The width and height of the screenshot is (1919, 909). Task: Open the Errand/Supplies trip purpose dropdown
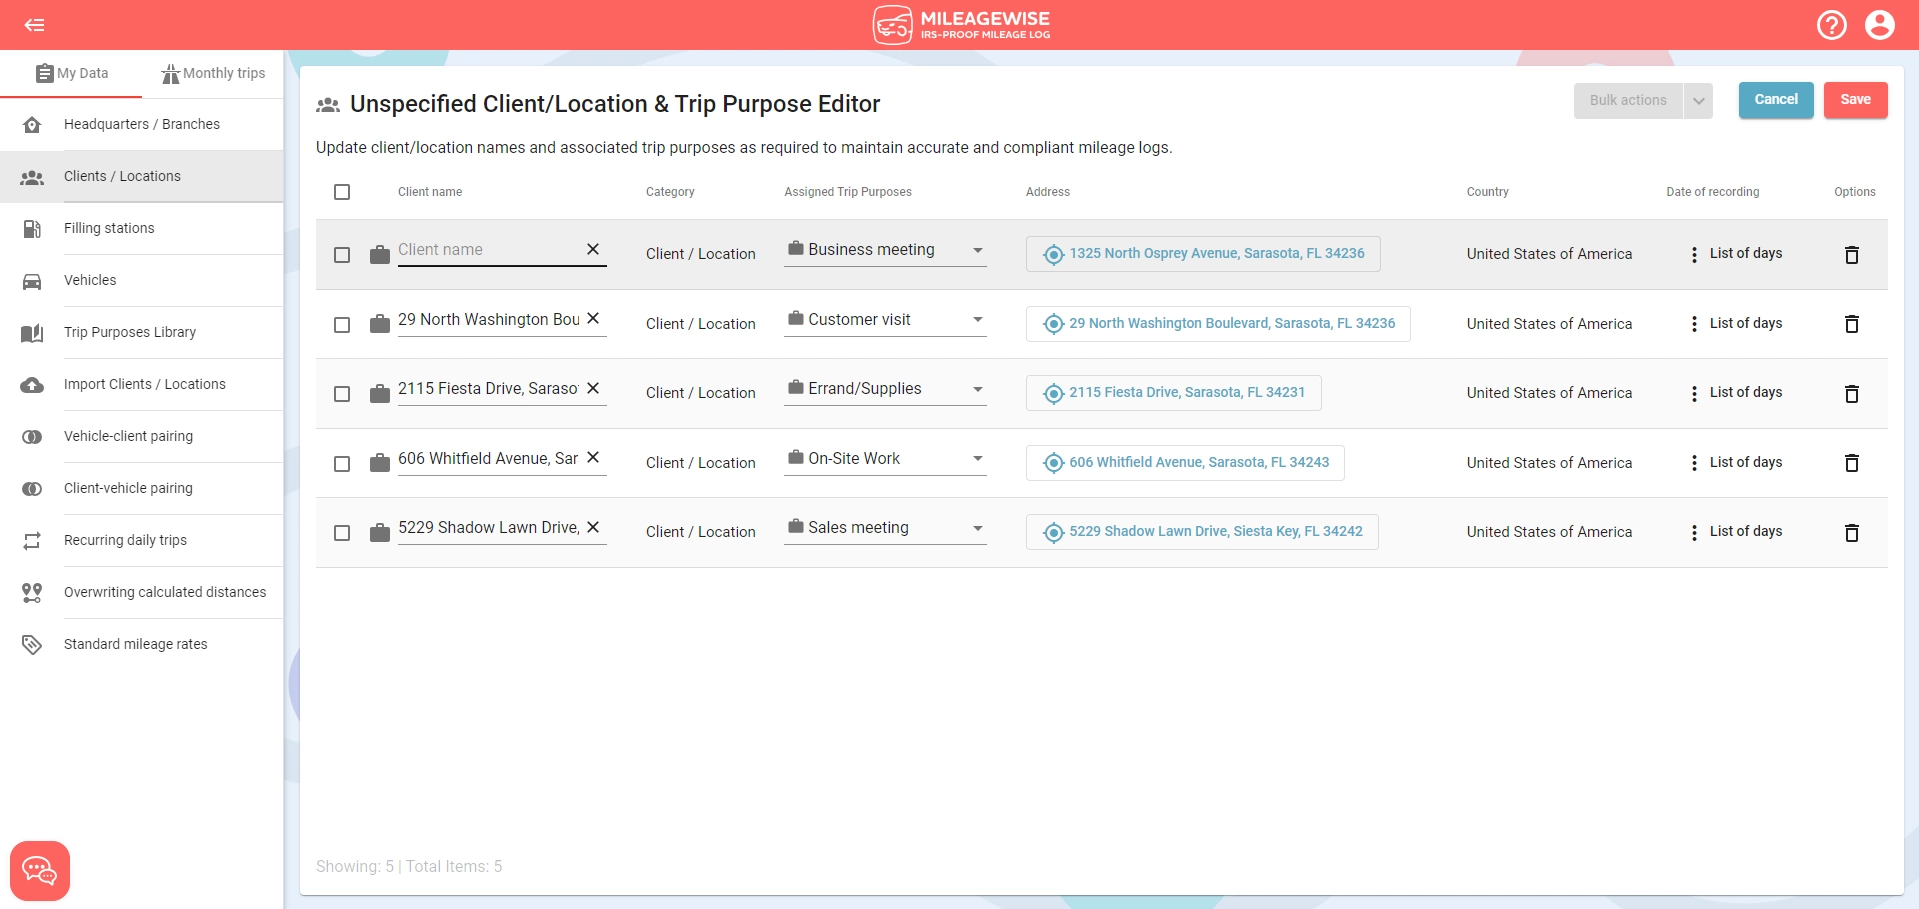(x=977, y=389)
